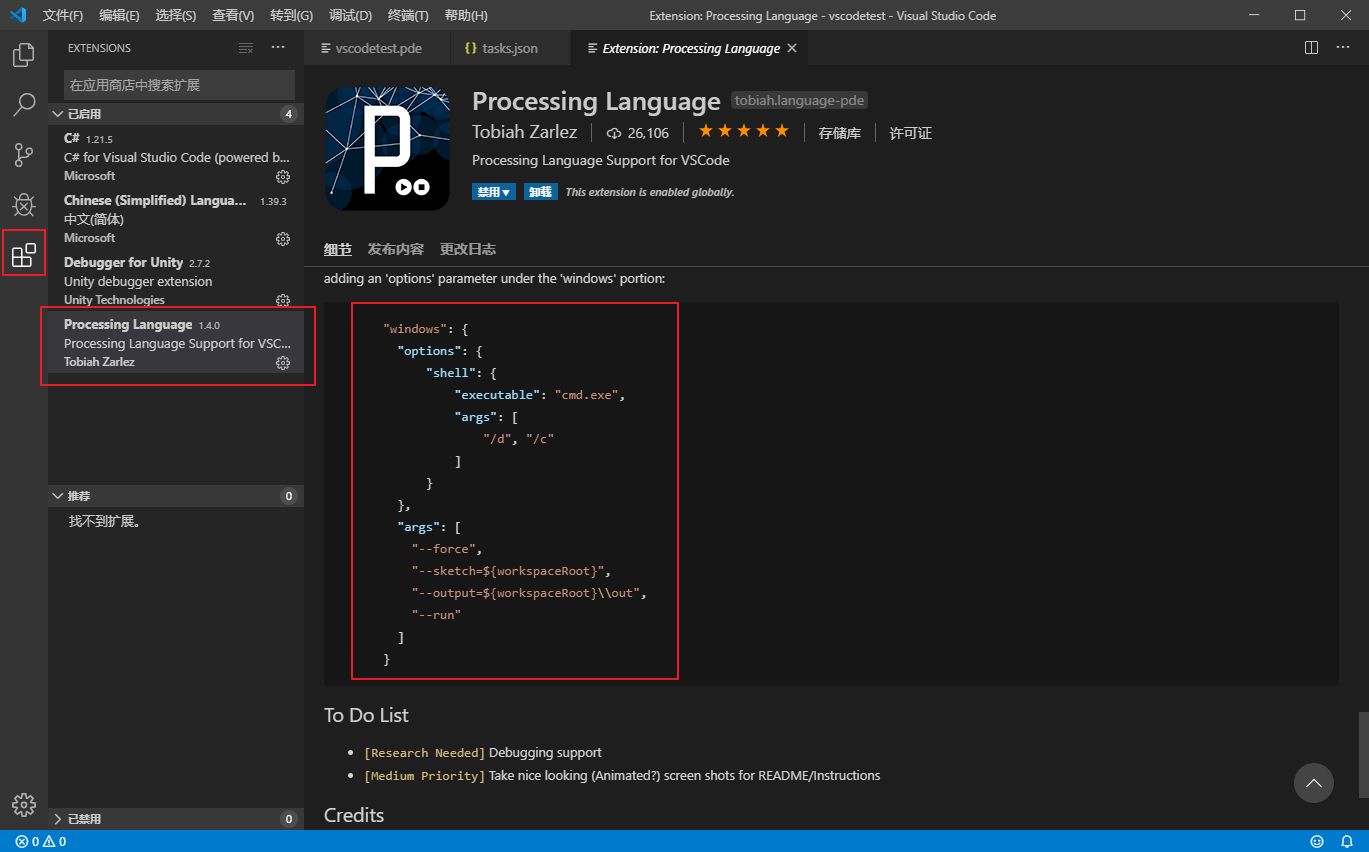Open the Explorer view icon
Screen dimensions: 1369x852
pos(23,55)
